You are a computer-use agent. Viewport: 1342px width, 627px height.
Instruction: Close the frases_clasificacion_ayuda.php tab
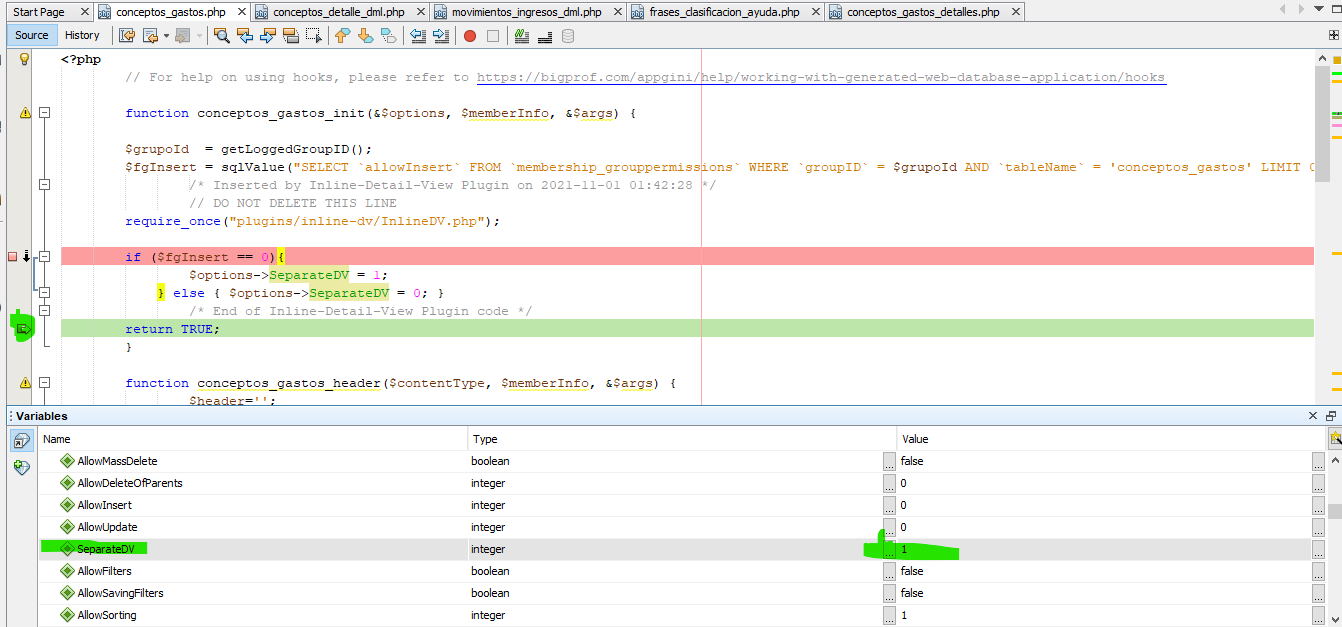(x=815, y=12)
